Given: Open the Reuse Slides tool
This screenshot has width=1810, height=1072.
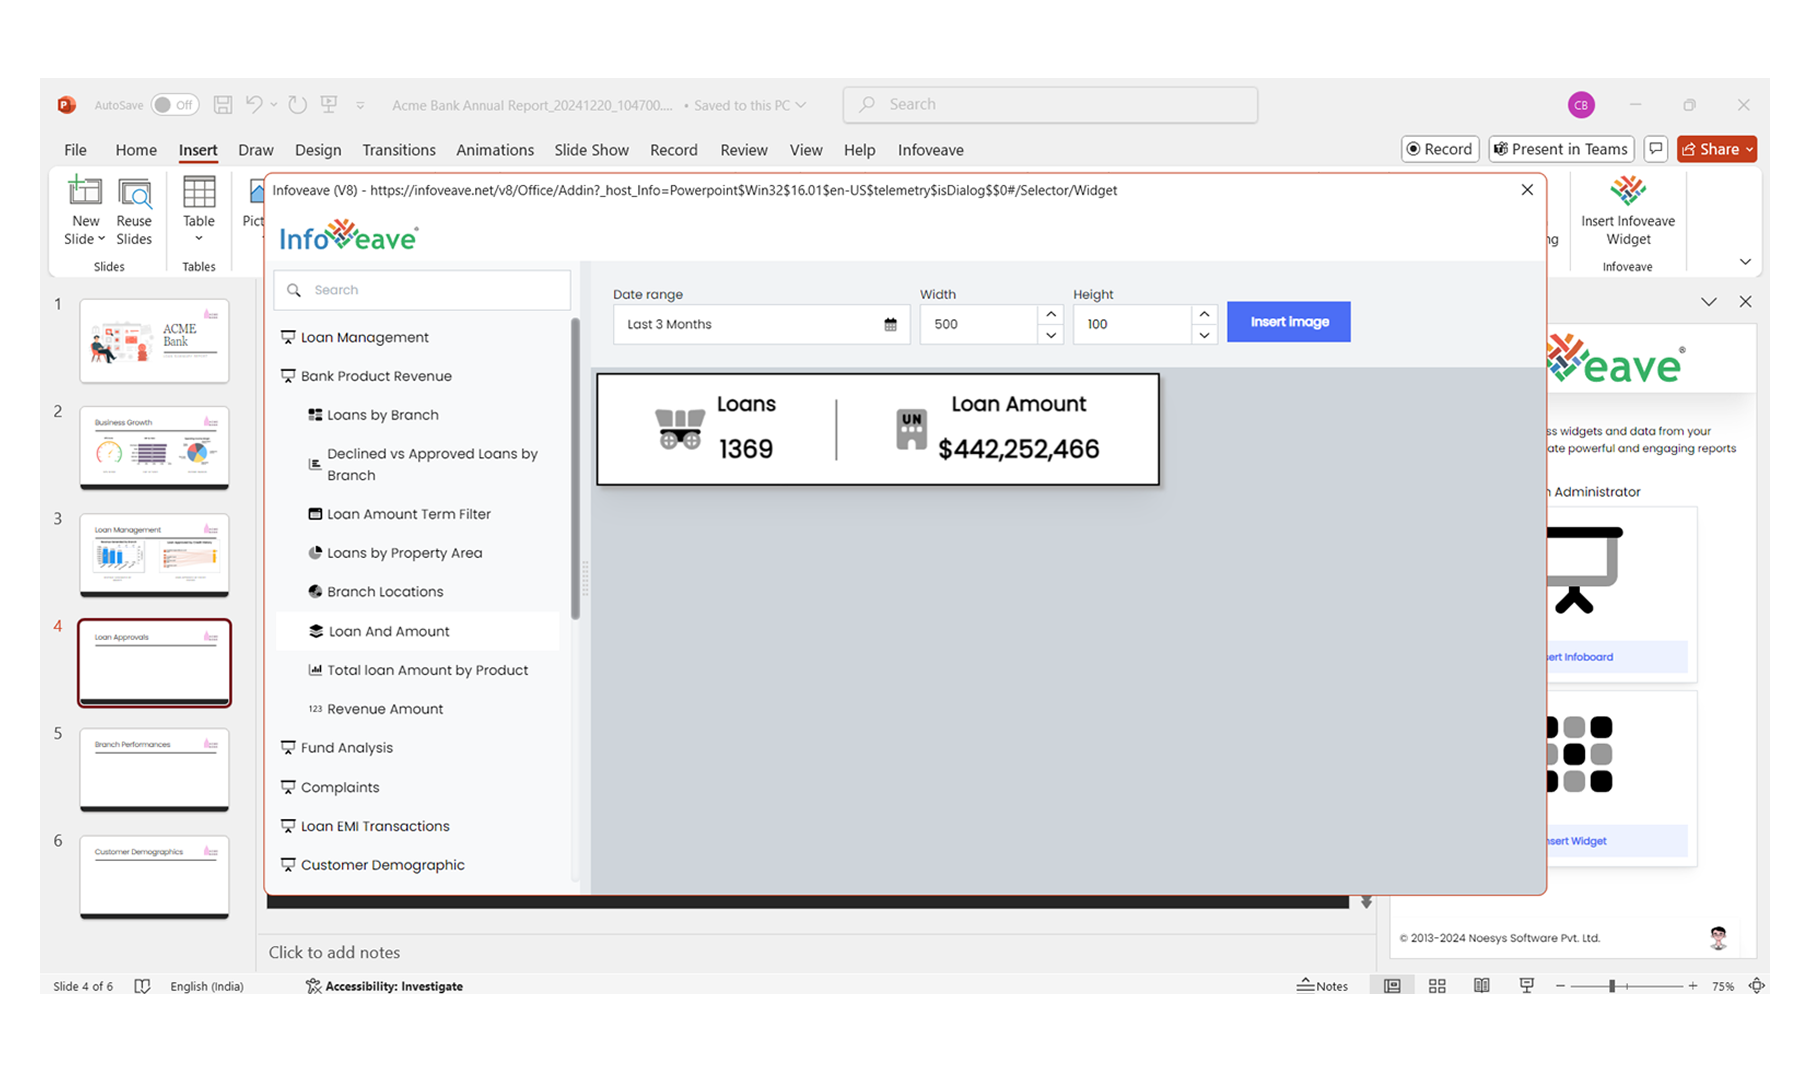Looking at the screenshot, I should pyautogui.click(x=134, y=192).
